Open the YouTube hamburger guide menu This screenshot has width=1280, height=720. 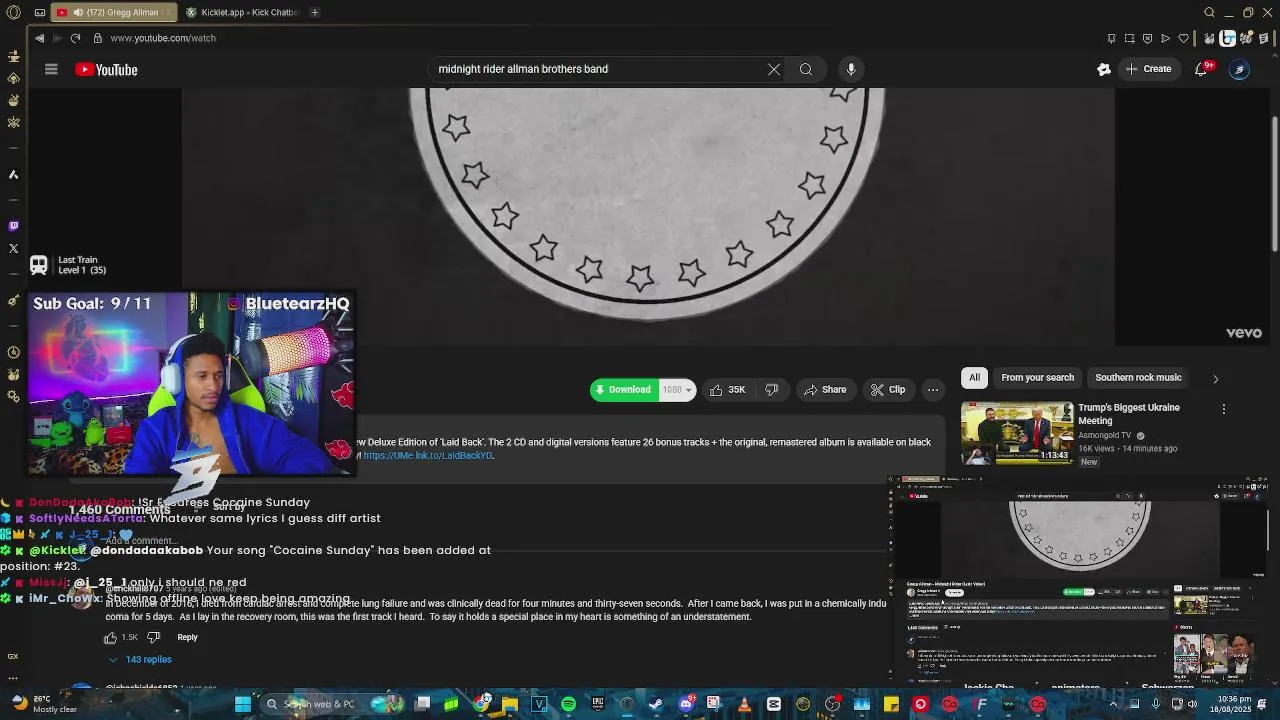51,69
